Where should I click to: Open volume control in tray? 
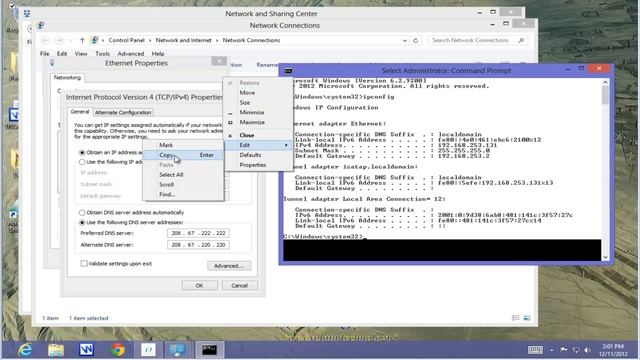587,350
